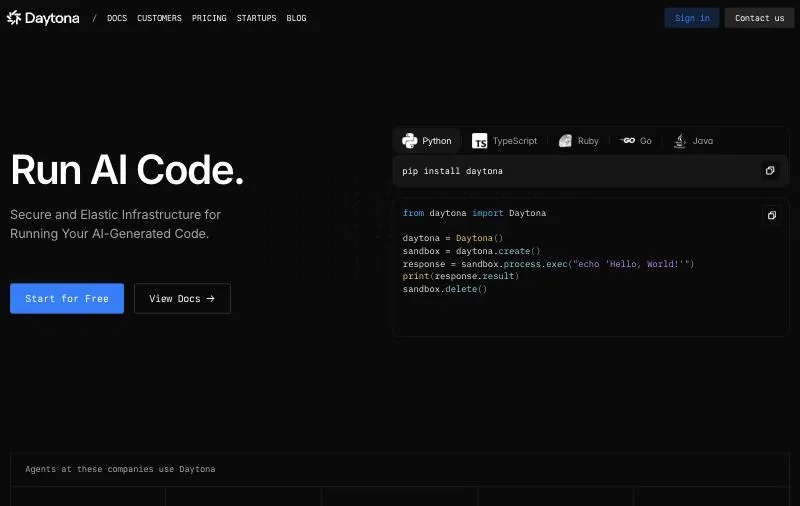Click the 'print(response.result)' code line
Viewport: 800px width, 506px height.
460,276
